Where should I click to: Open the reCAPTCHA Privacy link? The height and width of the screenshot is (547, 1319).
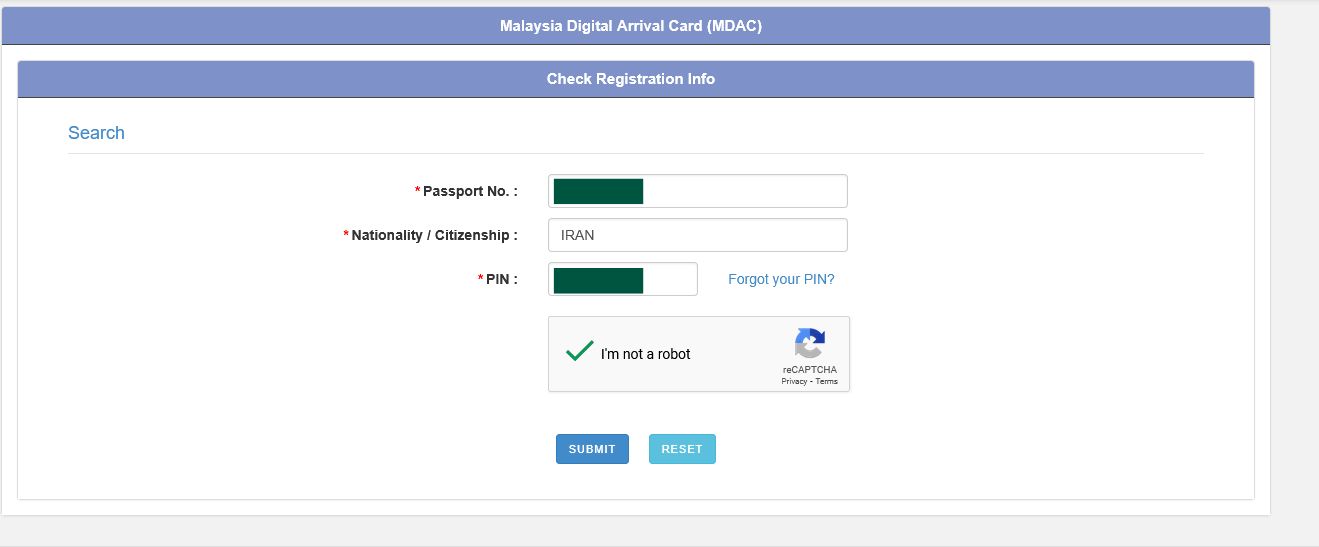pos(794,382)
